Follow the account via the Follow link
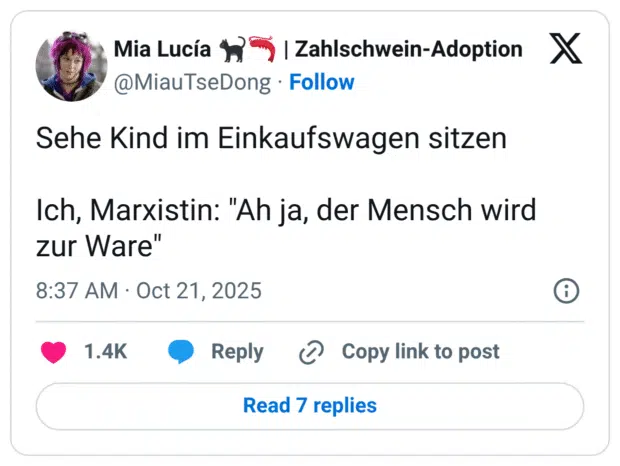 tap(321, 83)
